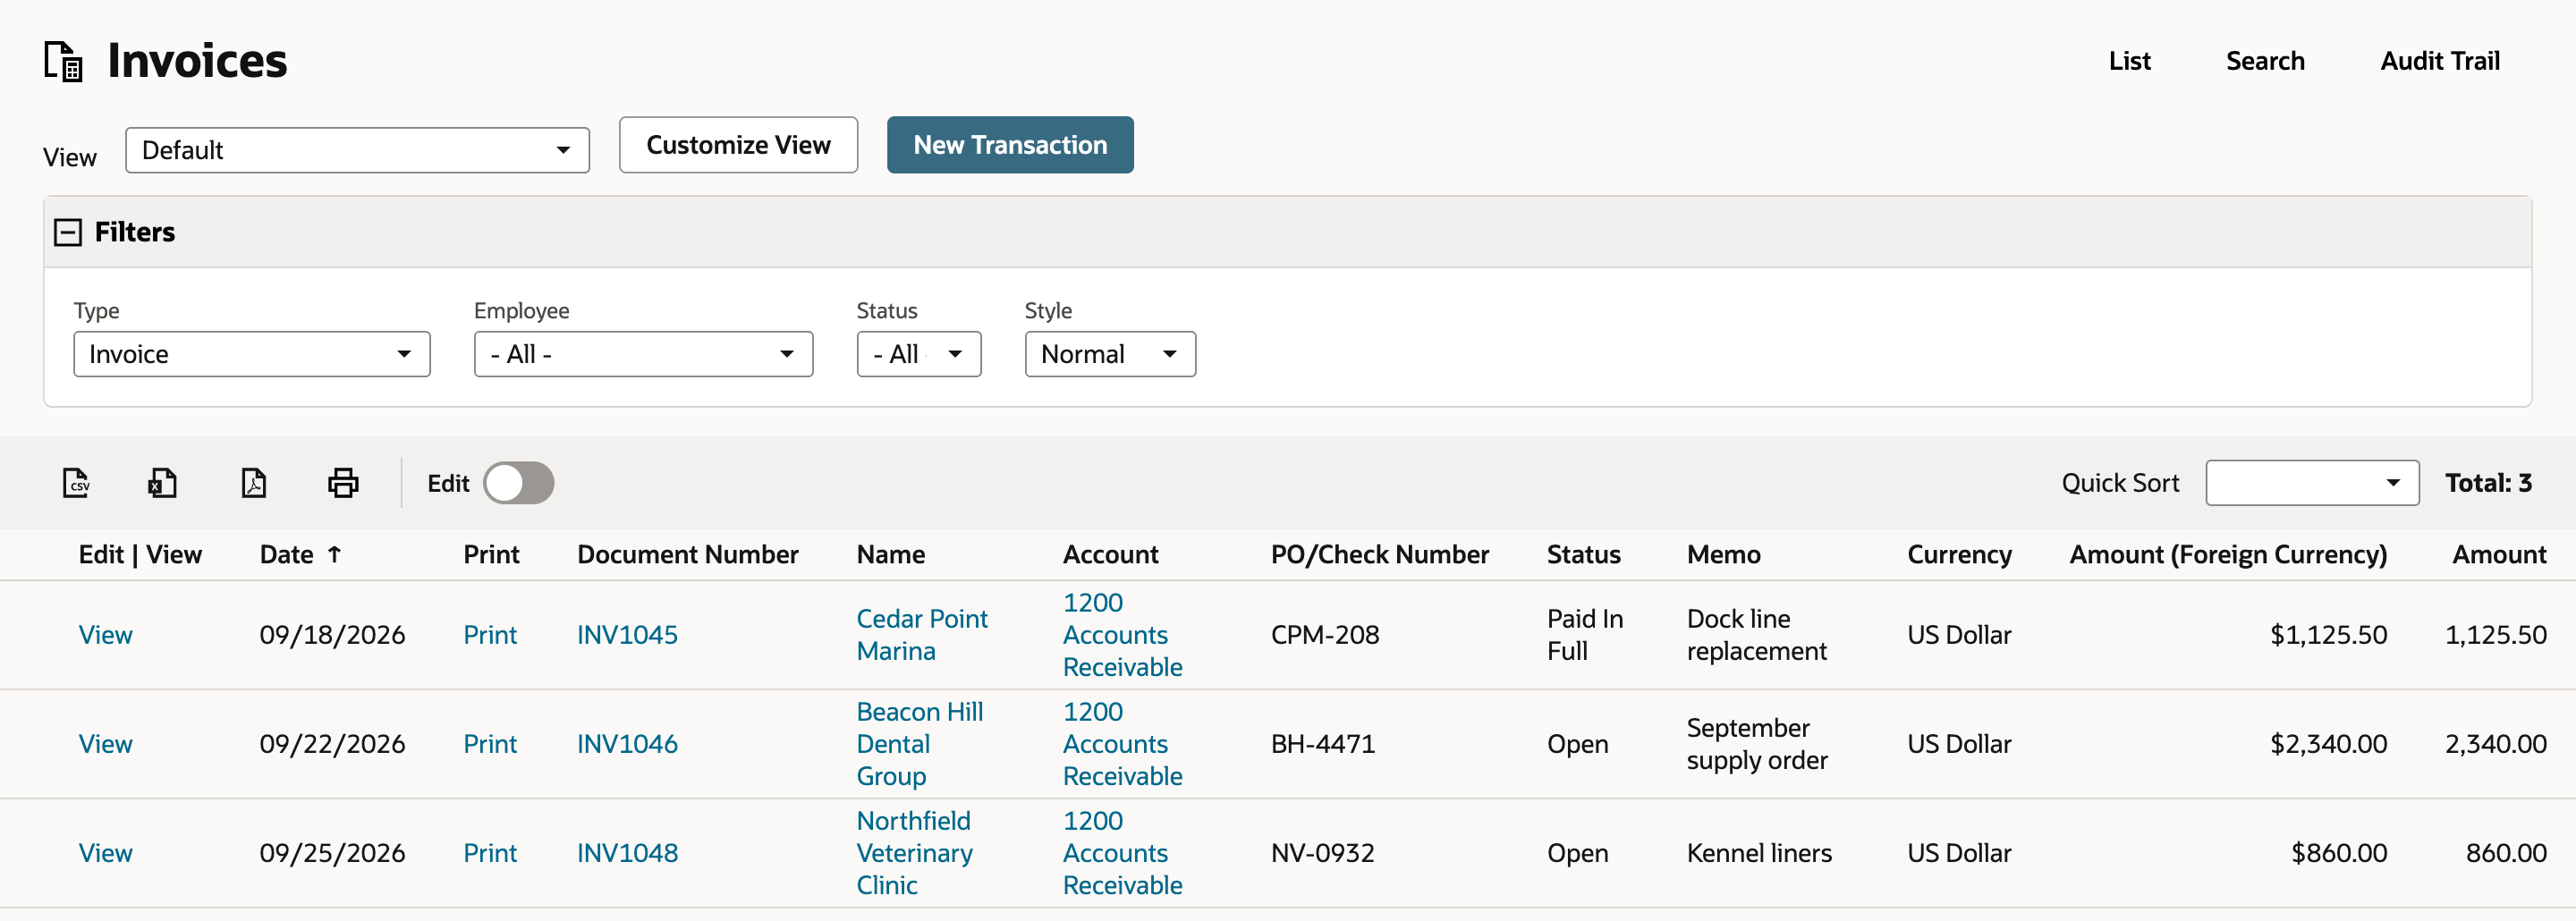
Task: Open Accounts Receivable link in INV1048 row
Action: click(x=1122, y=853)
